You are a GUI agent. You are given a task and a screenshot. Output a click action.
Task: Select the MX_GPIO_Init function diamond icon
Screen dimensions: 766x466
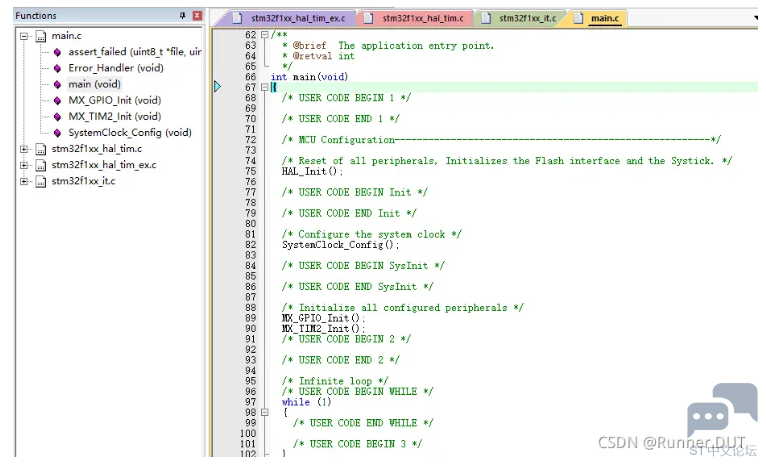(58, 100)
